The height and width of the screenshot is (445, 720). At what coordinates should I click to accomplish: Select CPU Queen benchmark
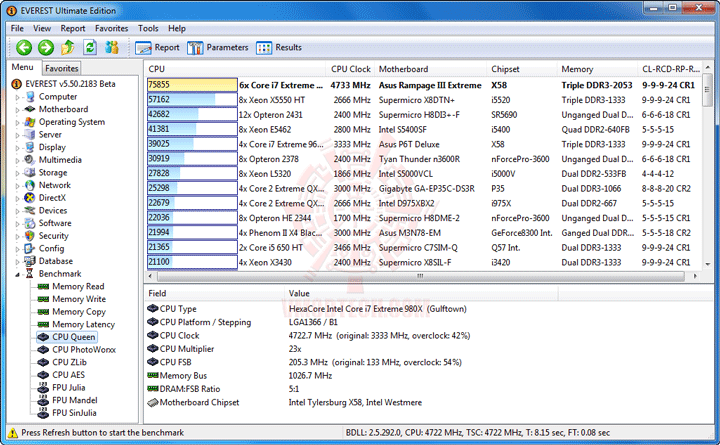73,337
